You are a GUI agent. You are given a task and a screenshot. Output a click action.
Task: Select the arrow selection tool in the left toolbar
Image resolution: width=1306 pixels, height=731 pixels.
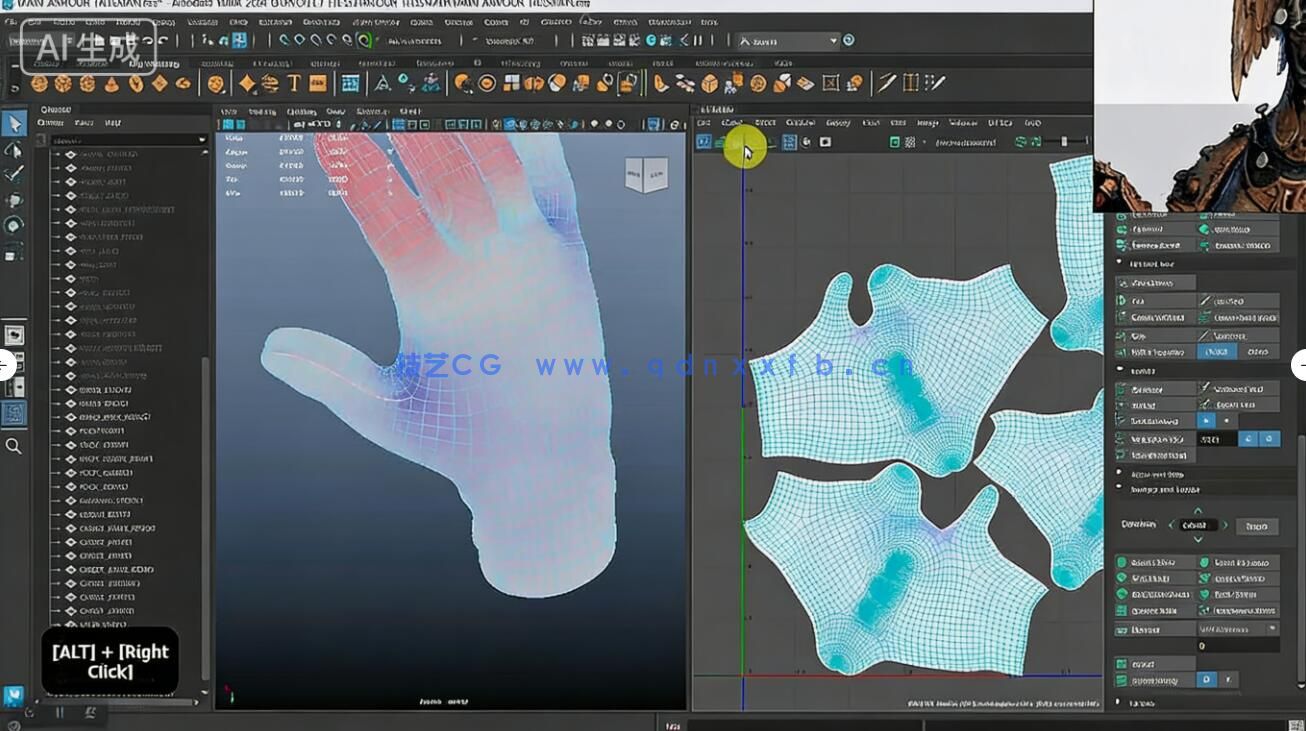pyautogui.click(x=13, y=124)
